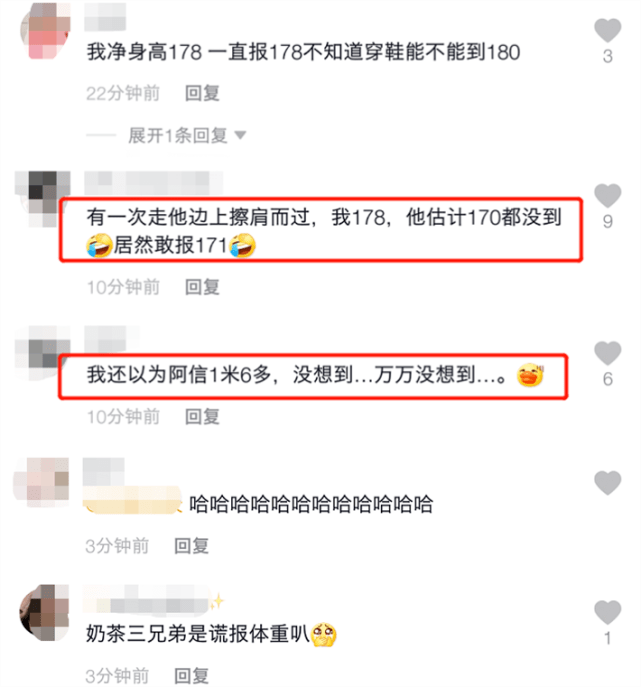Open username with sparkle above 奶茶三兄弟
641x687 pixels.
tap(153, 600)
